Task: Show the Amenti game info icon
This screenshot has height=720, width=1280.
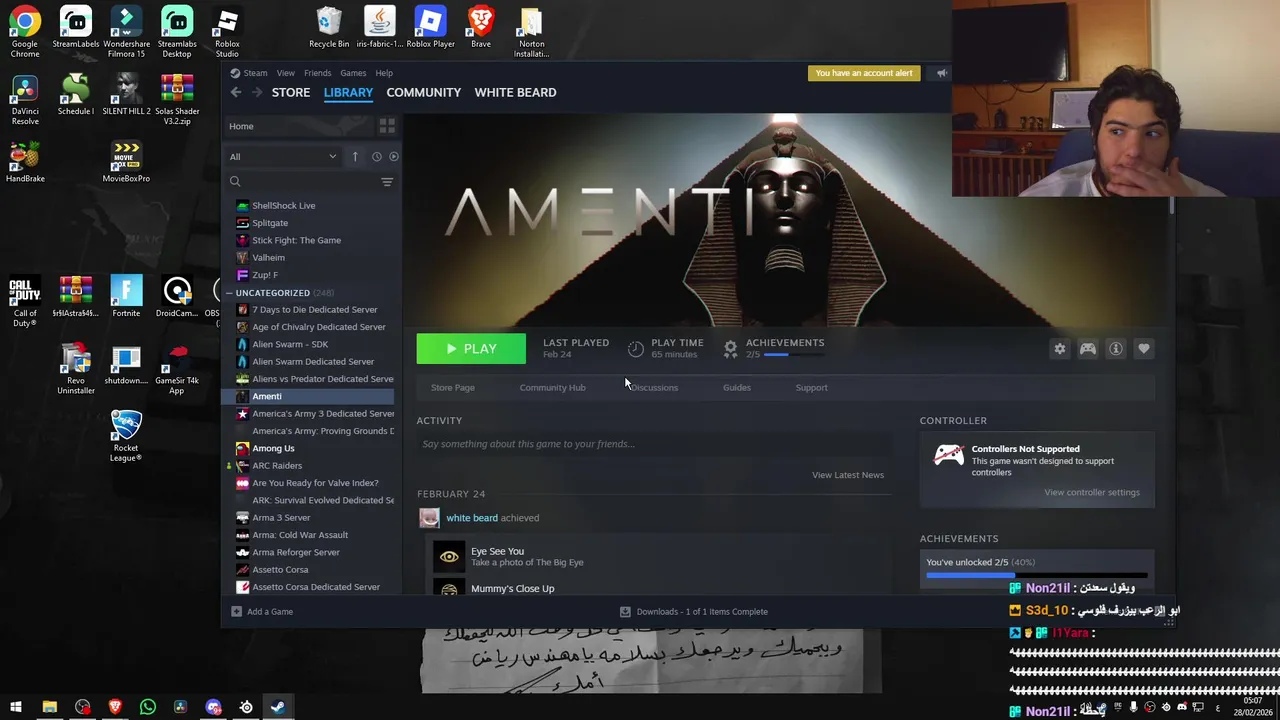Action: [1116, 348]
